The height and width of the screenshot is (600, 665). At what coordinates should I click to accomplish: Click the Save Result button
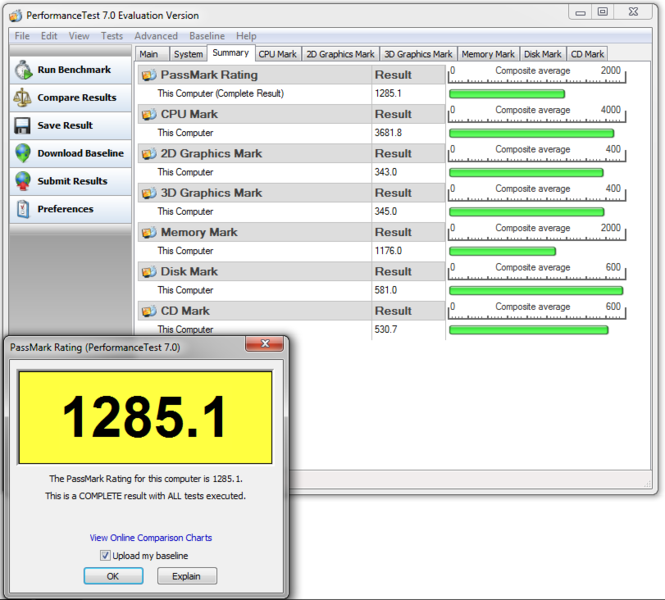[70, 126]
